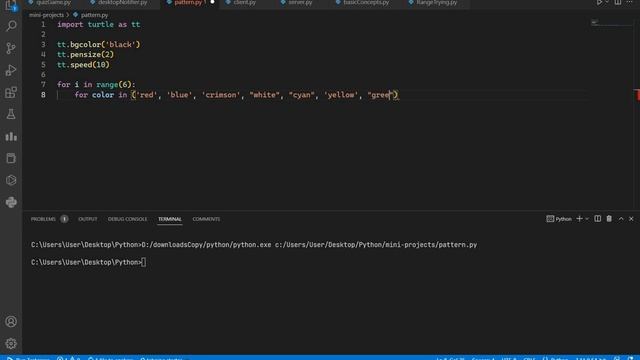Click the editor minimap
This screenshot has width=640, height=360.
point(611,22)
